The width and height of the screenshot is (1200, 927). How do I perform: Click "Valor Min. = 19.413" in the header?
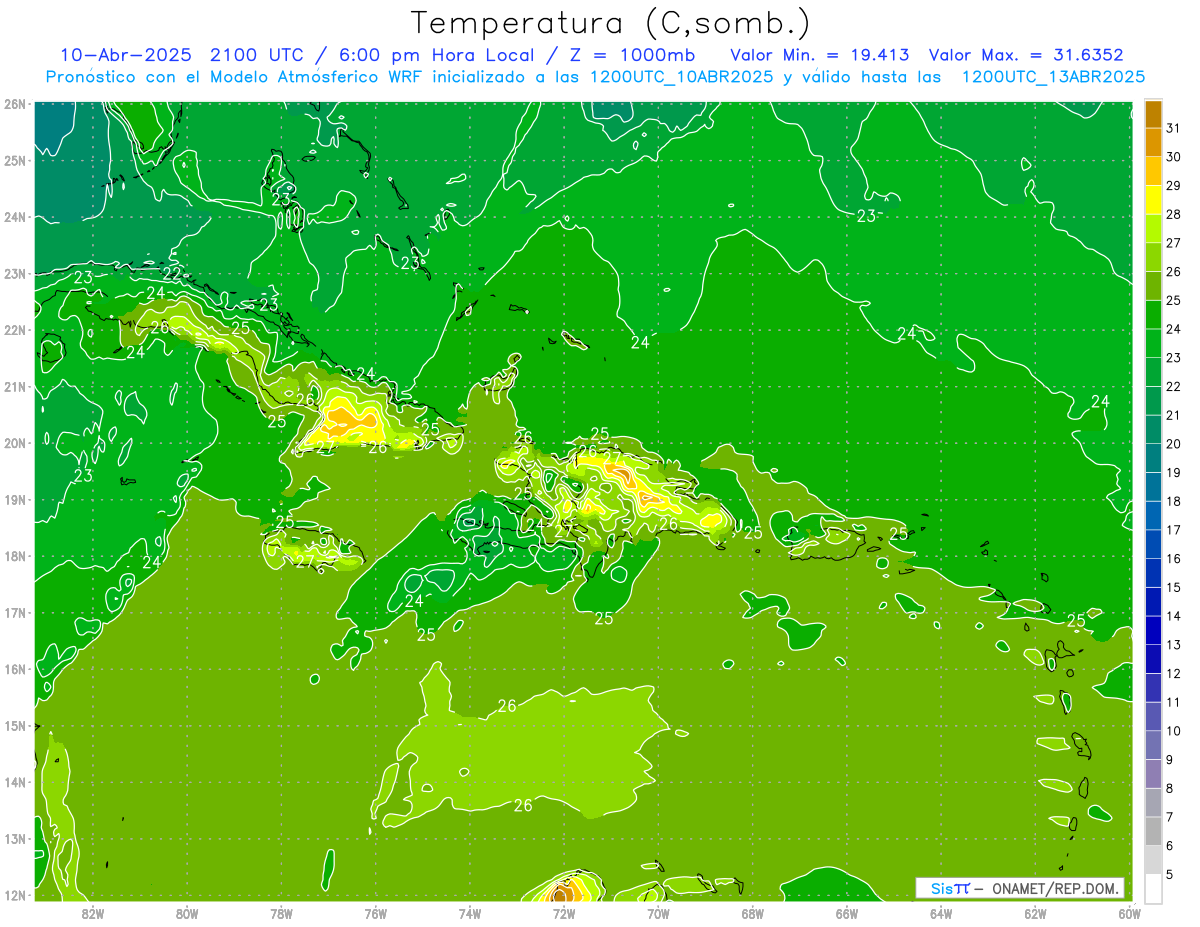pos(820,55)
